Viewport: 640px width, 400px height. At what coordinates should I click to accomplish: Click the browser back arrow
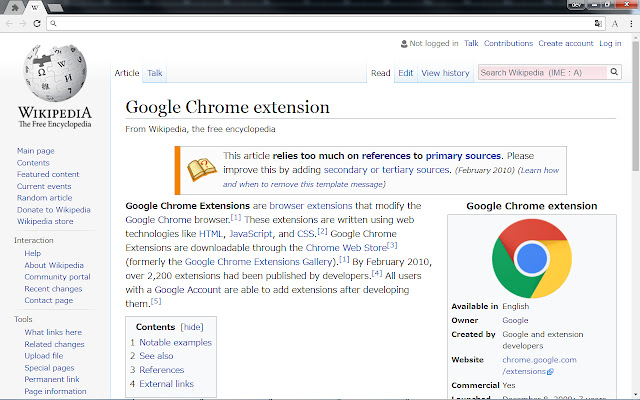coord(9,22)
